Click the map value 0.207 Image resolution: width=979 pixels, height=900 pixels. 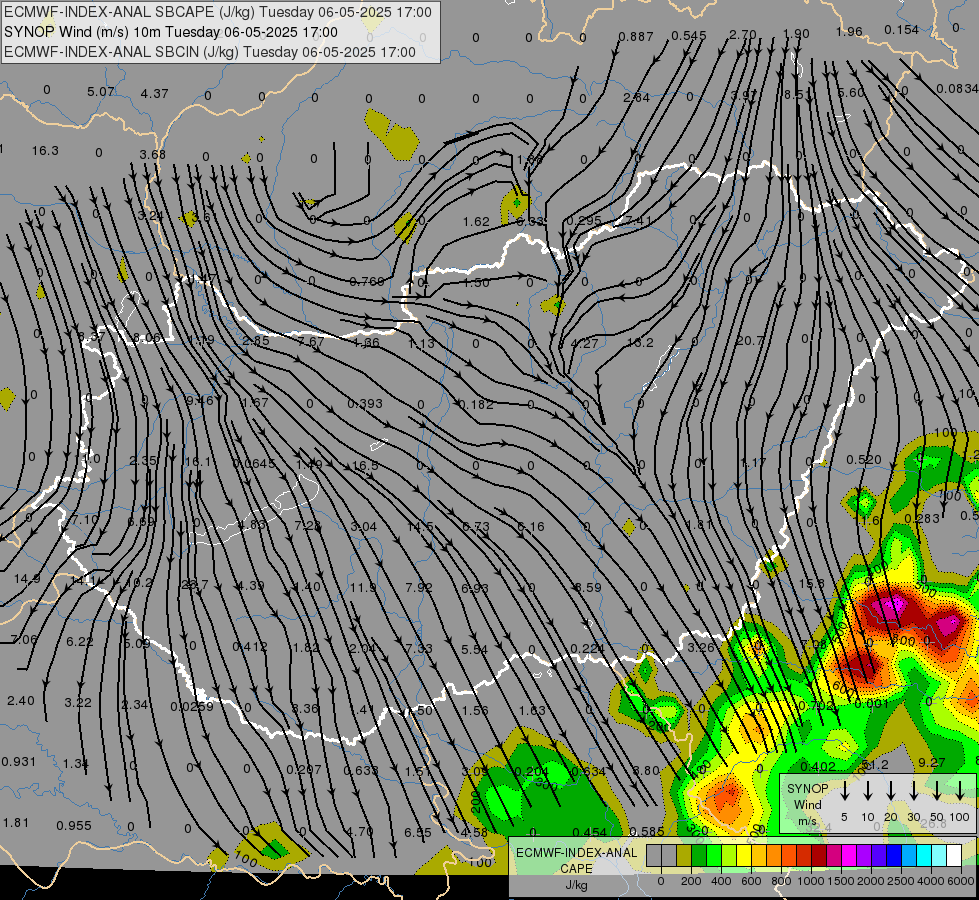[303, 769]
